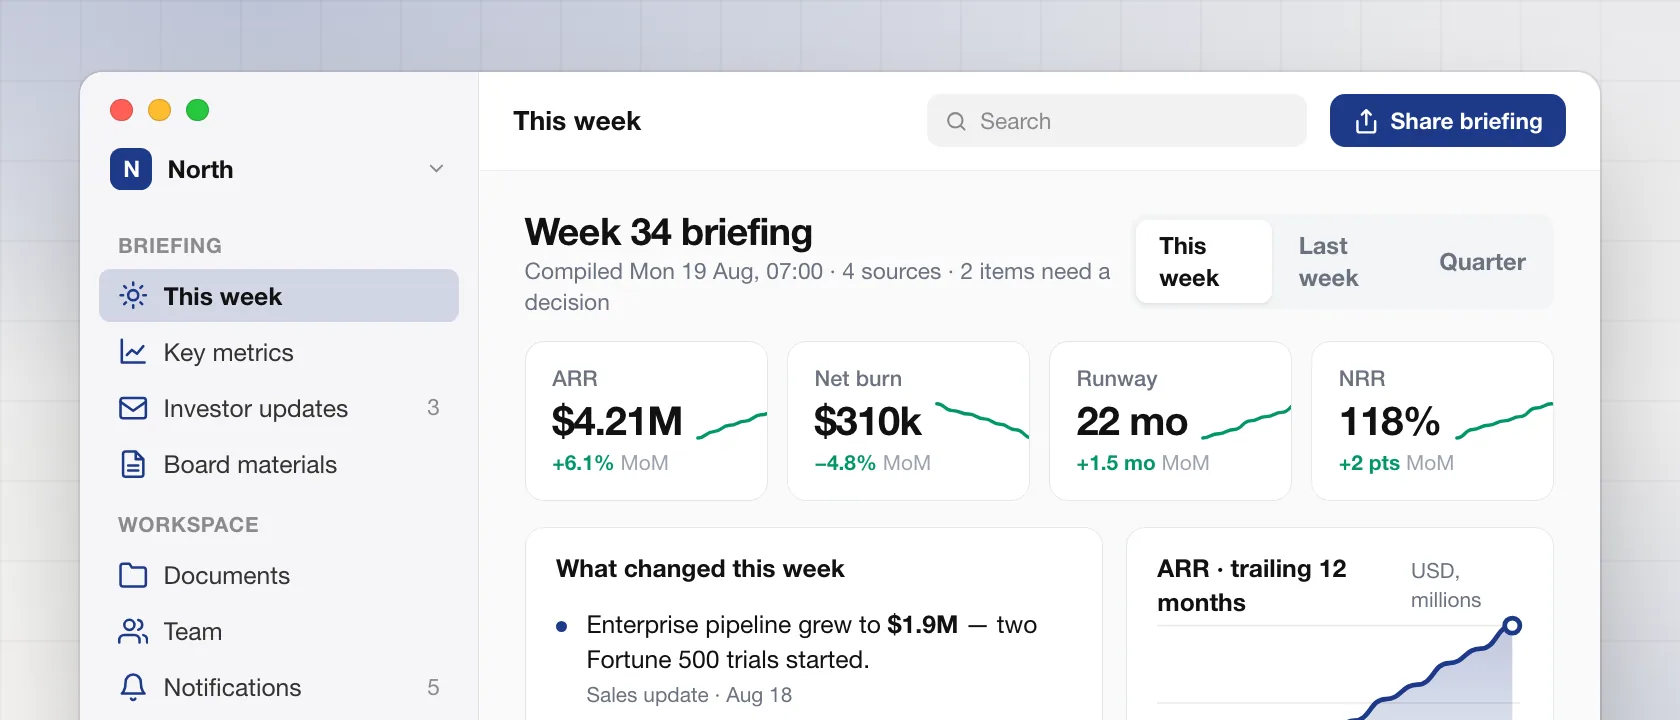
Task: Open Investor updates in sidebar
Action: 279,408
